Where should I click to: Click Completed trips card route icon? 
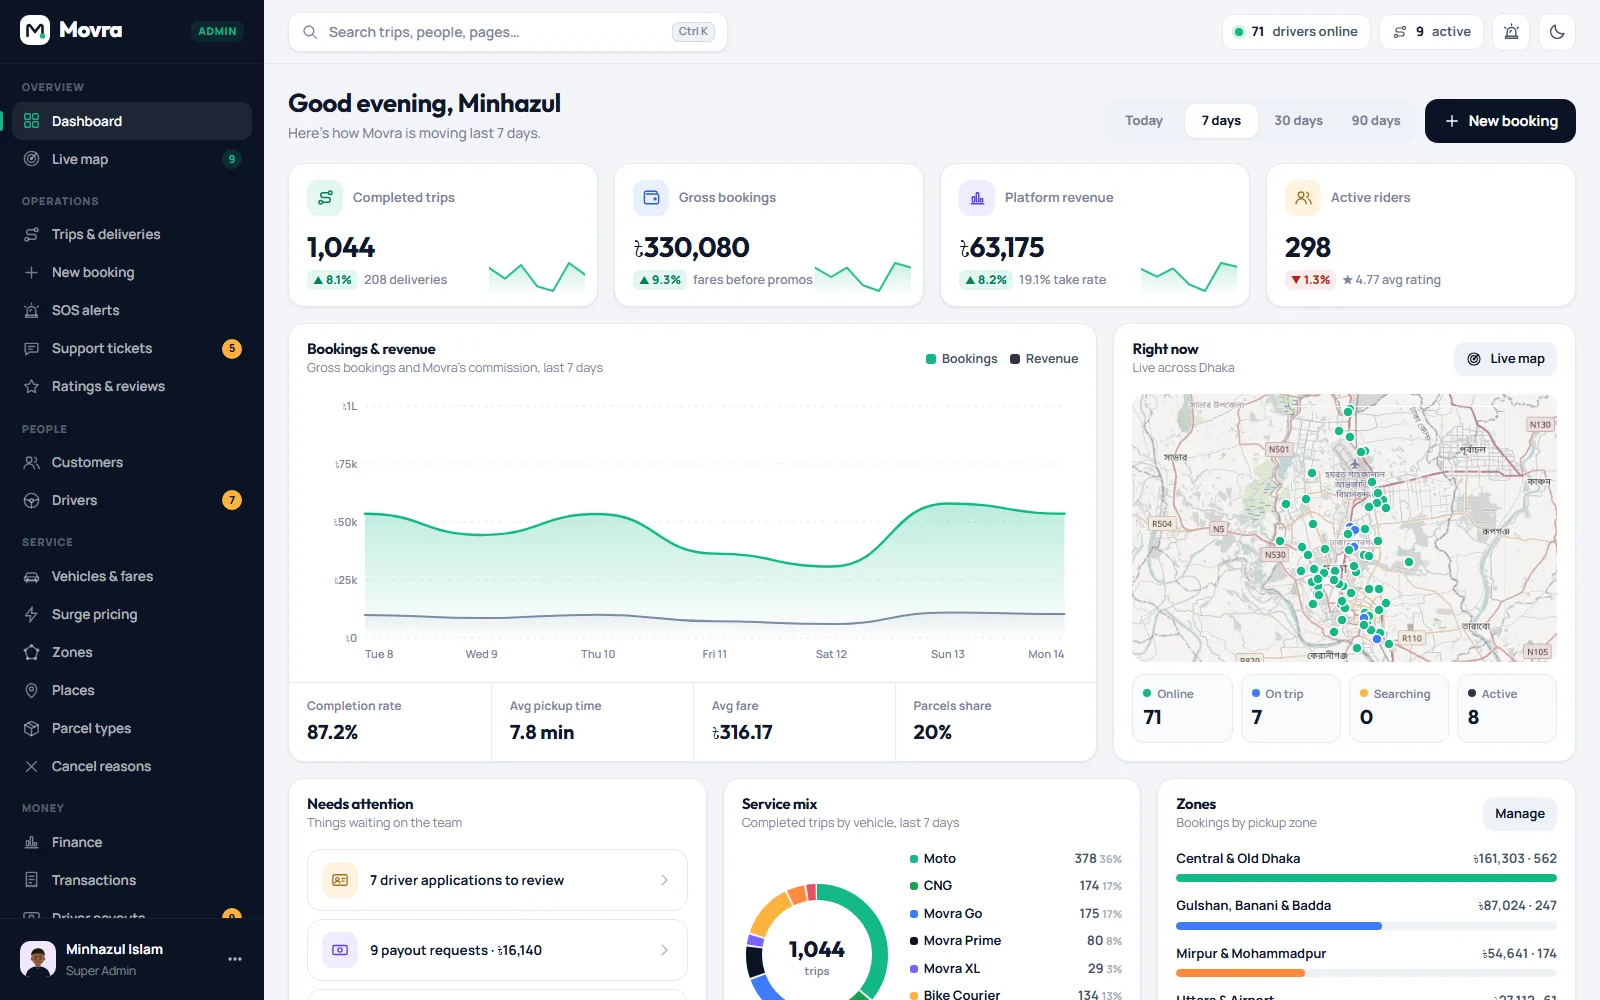[x=325, y=198]
